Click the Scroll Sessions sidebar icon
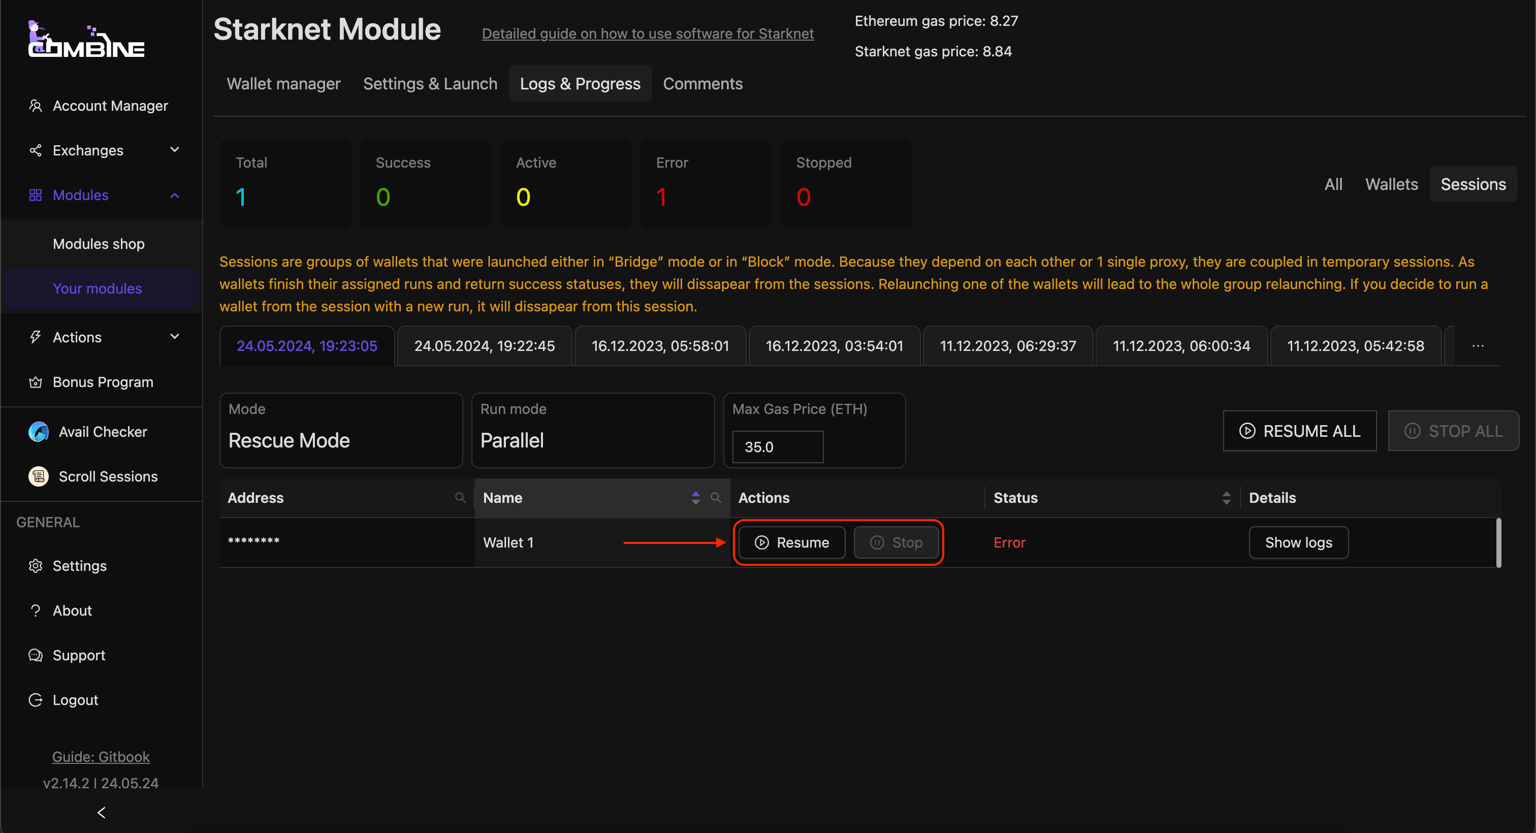The height and width of the screenshot is (833, 1536). click(39, 477)
